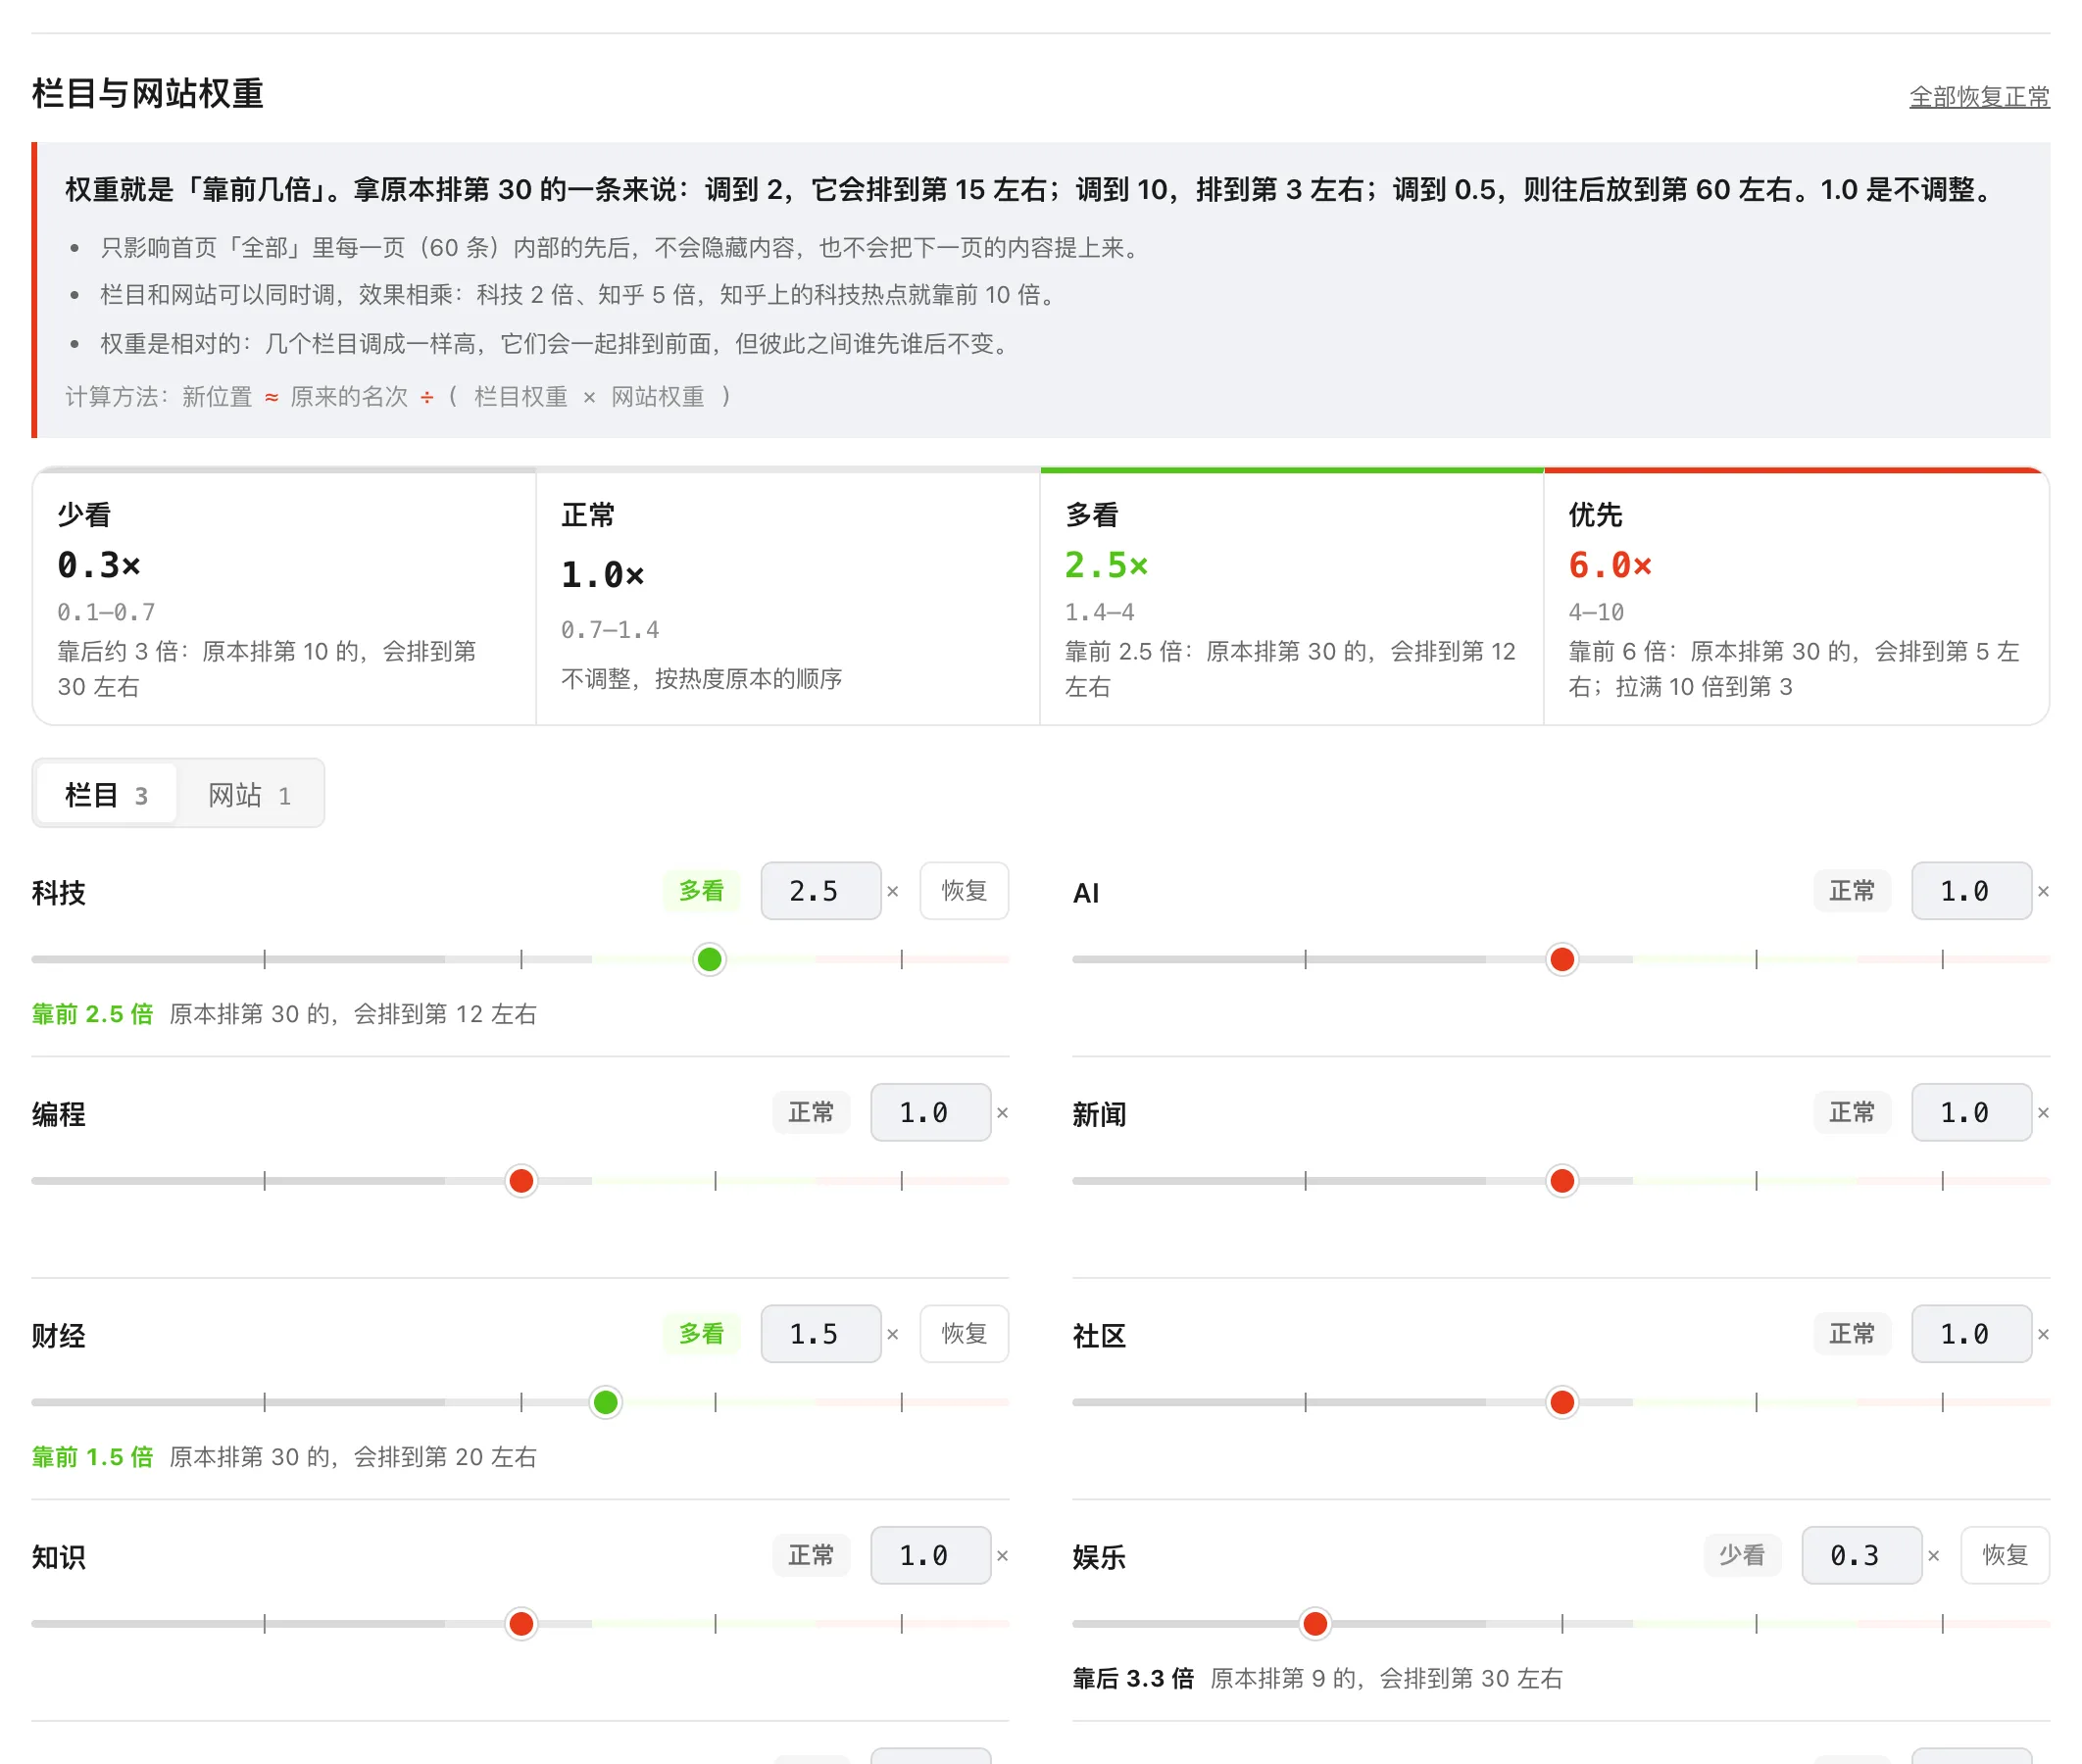Click the 编程 weight input field
This screenshot has height=1764, width=2082.
[x=930, y=1112]
